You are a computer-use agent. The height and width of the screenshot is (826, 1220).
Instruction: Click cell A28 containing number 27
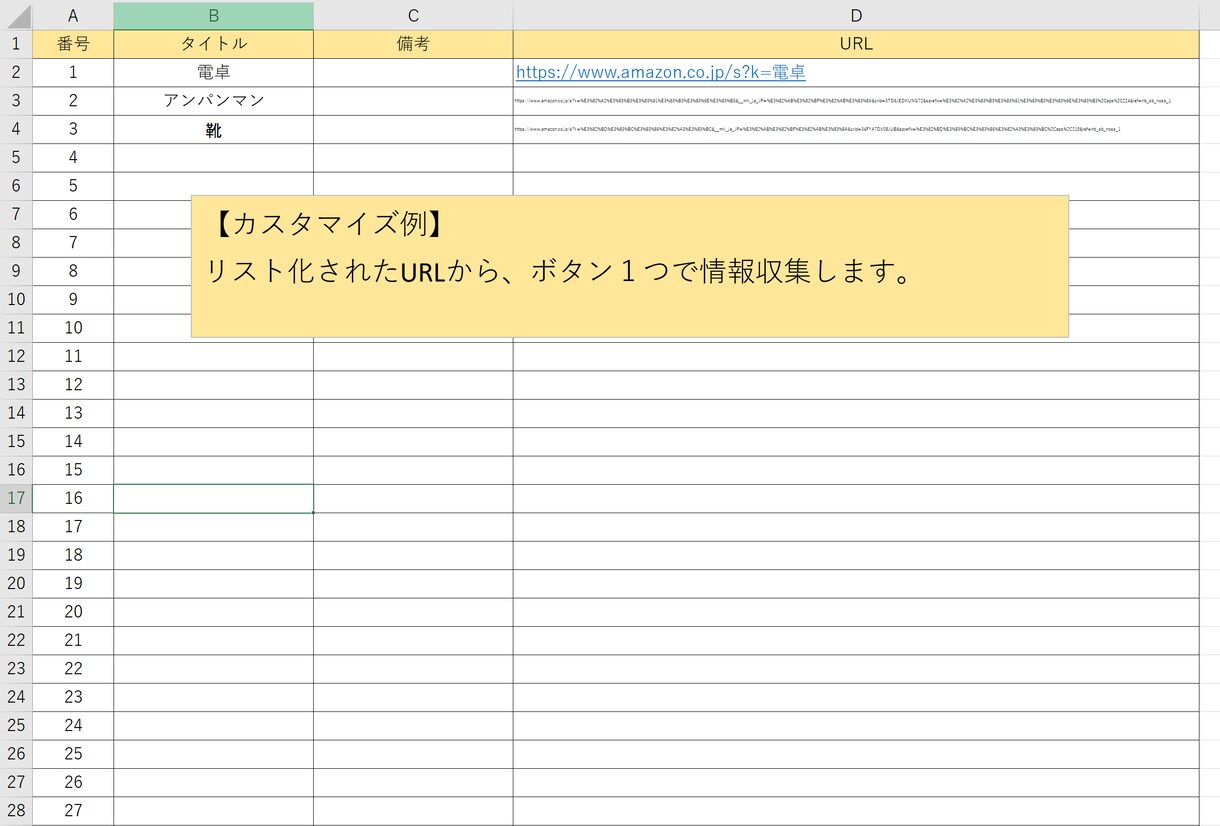[73, 811]
